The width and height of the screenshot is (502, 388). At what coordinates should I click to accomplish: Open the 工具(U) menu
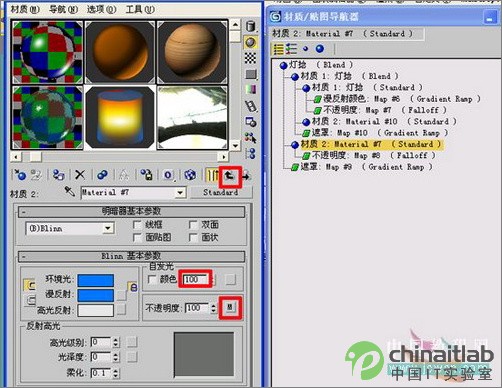[140, 9]
